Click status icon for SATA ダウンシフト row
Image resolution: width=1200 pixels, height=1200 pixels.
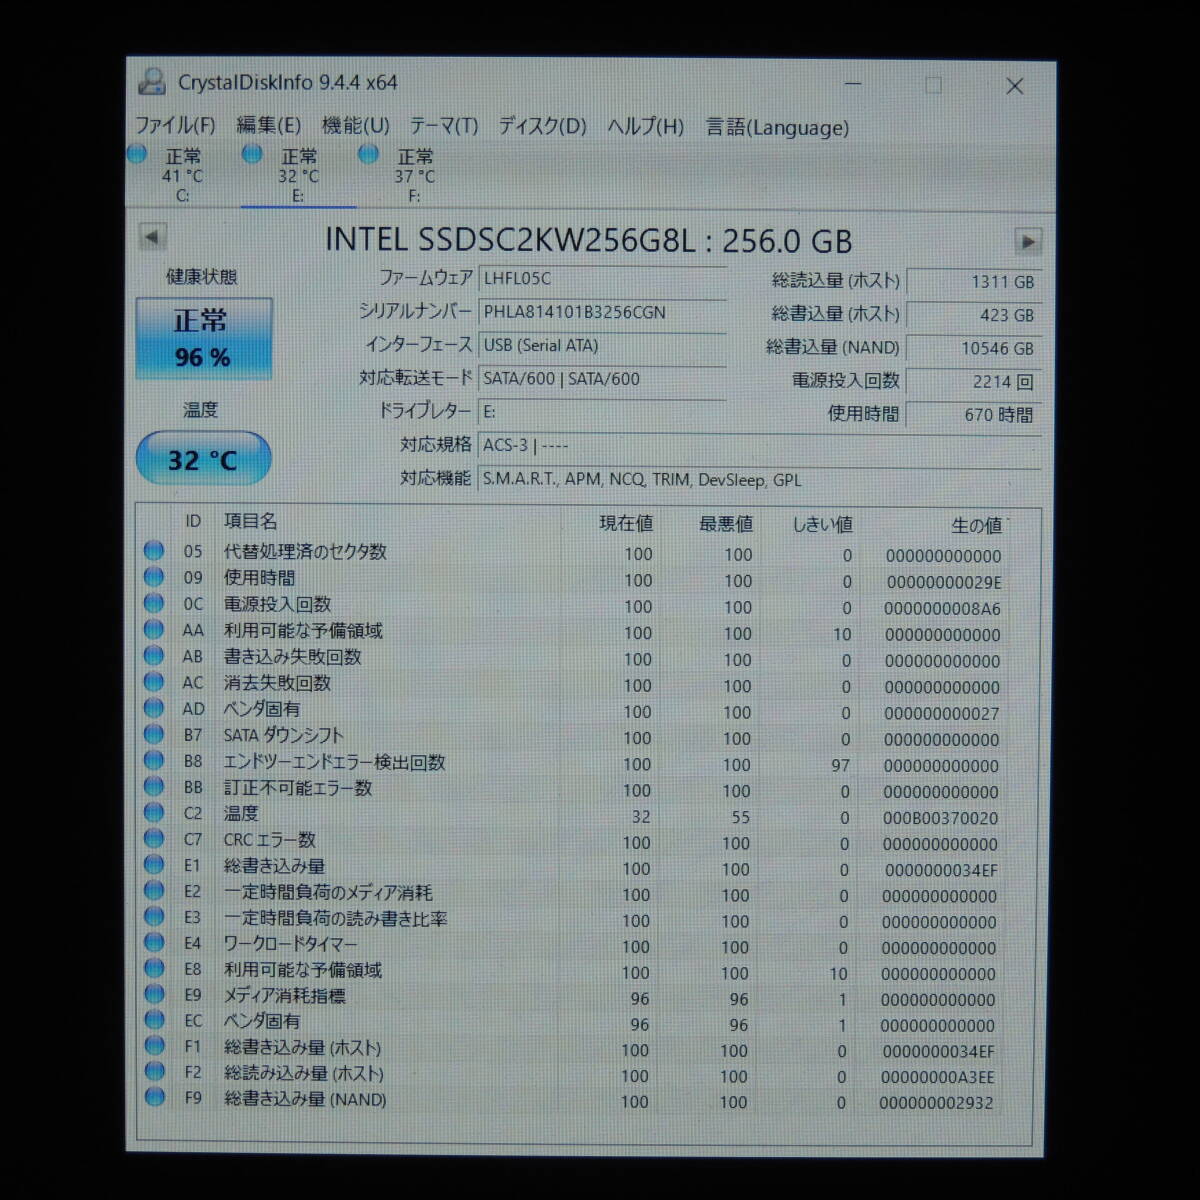pos(153,733)
